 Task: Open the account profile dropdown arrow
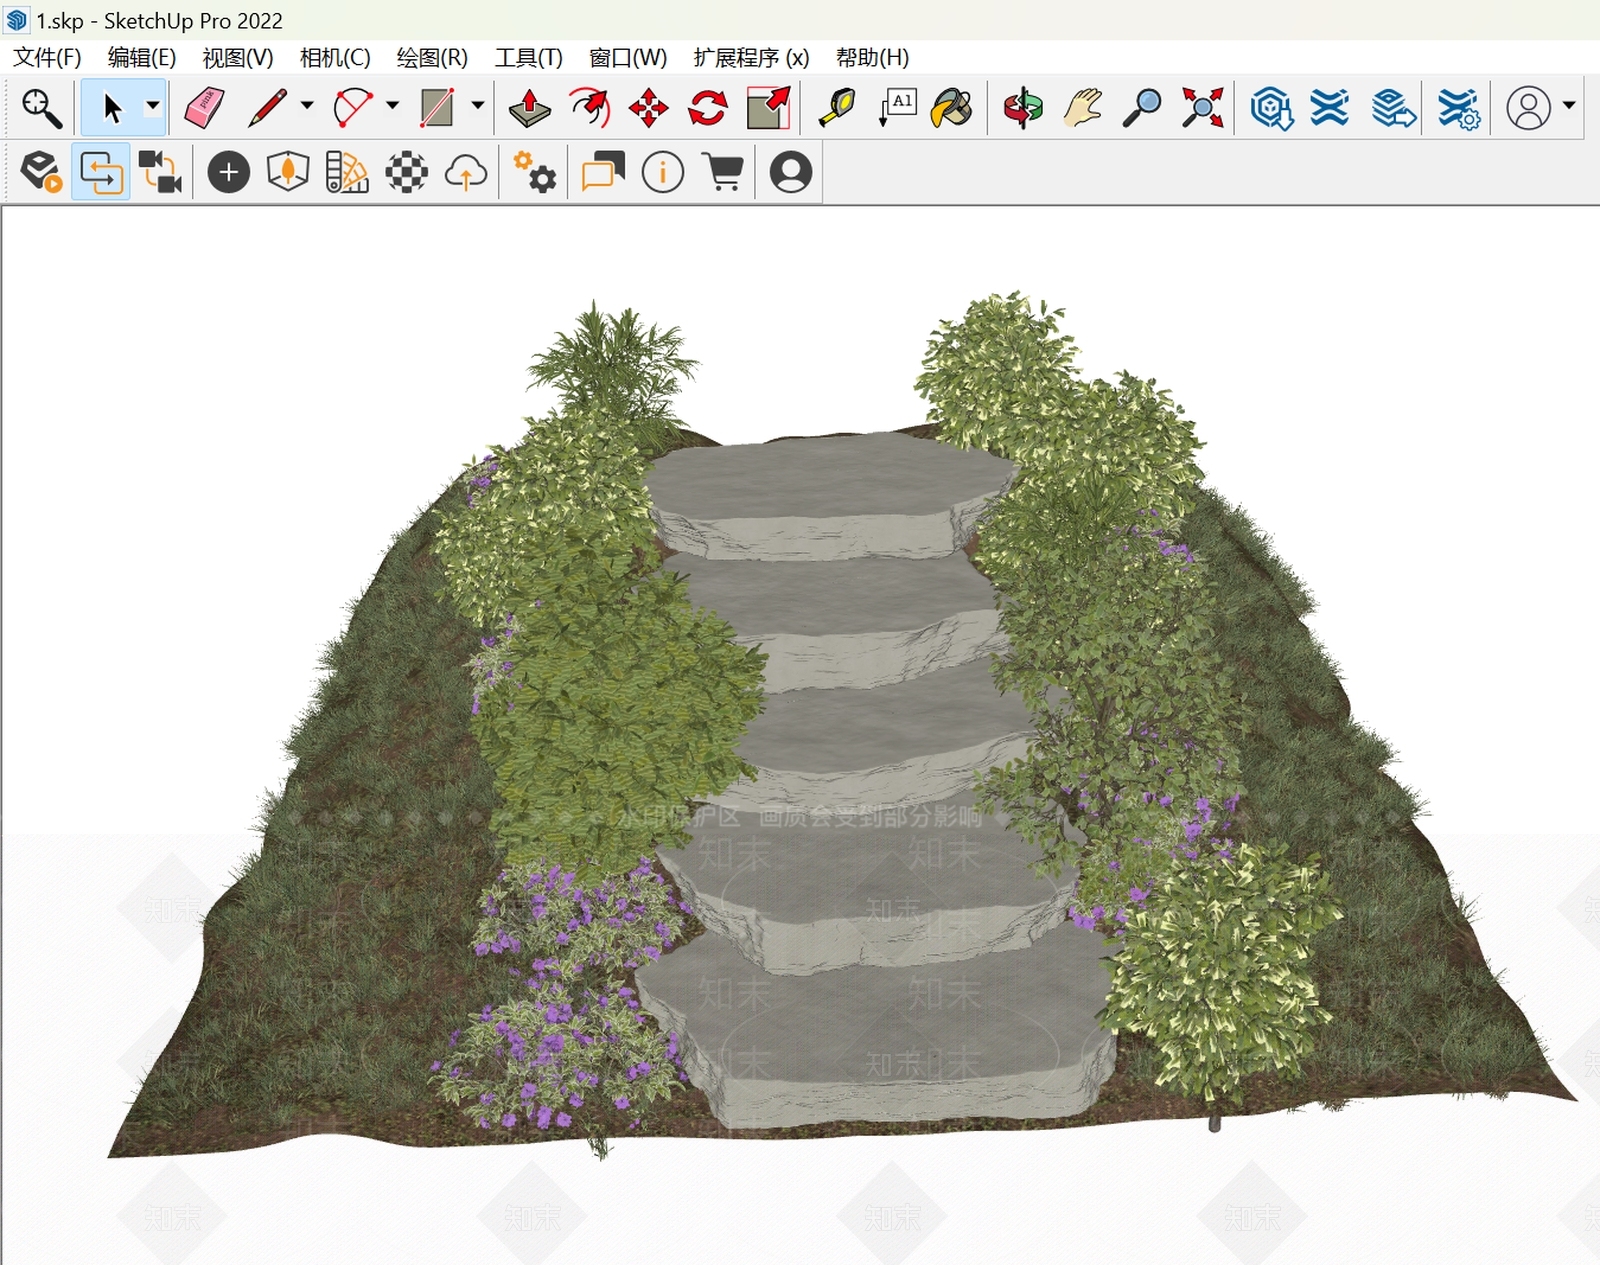click(x=1569, y=105)
